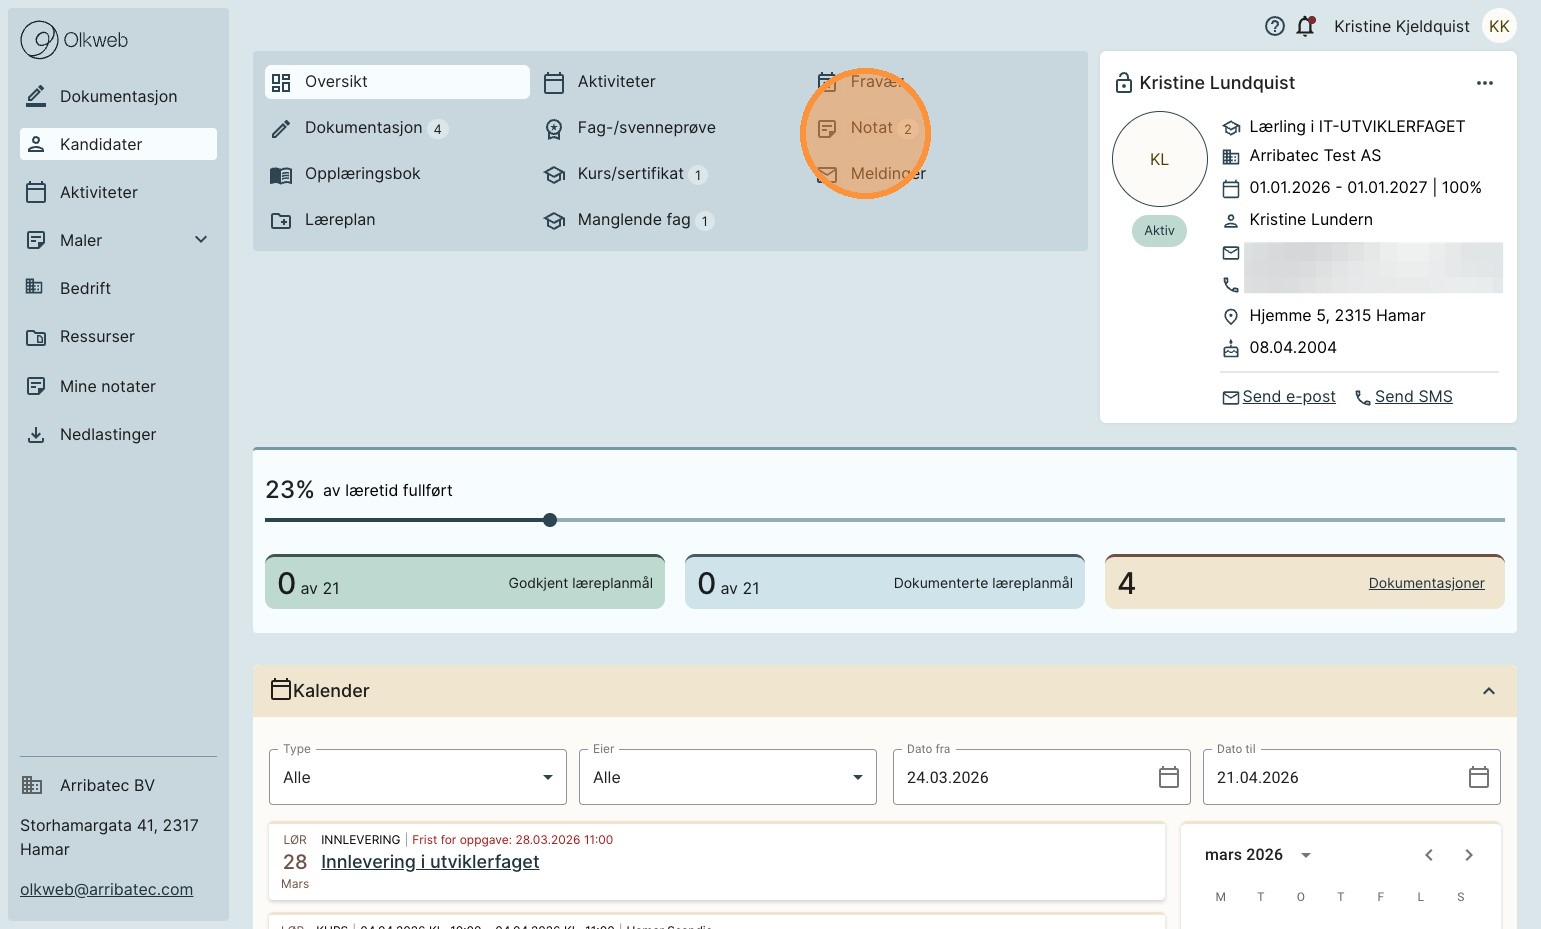Open the Eier dropdown filter

(727, 777)
